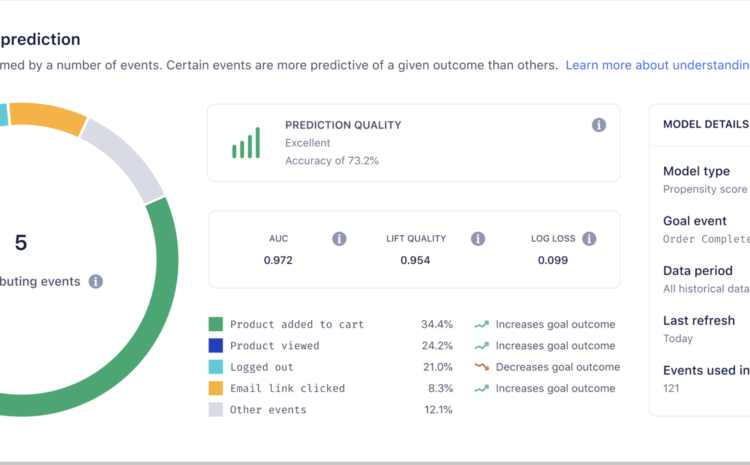Click the 'Propensity score' model type value
Image resolution: width=750 pixels, height=465 pixels.
705,189
